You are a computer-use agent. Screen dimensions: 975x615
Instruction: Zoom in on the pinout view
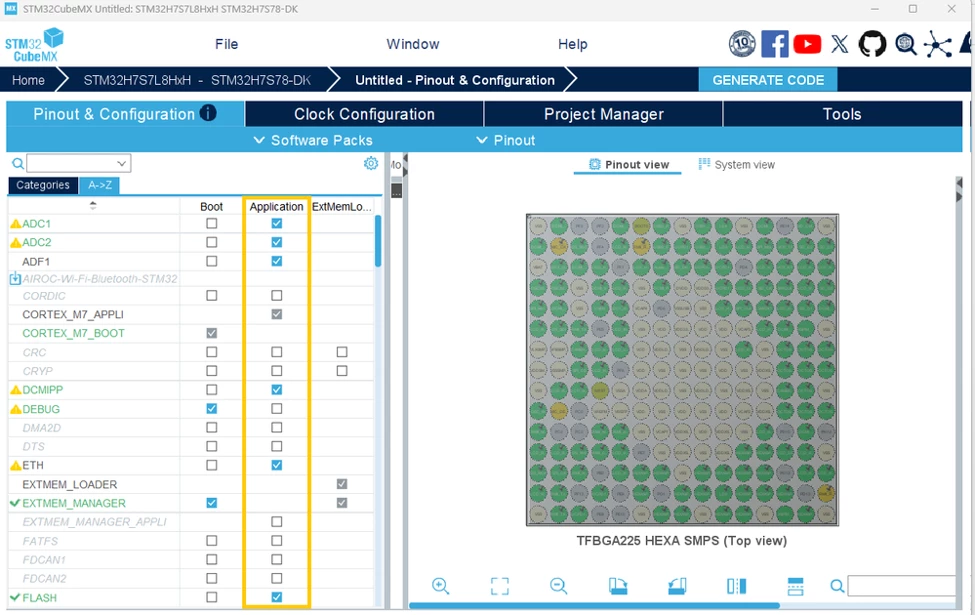click(x=440, y=586)
